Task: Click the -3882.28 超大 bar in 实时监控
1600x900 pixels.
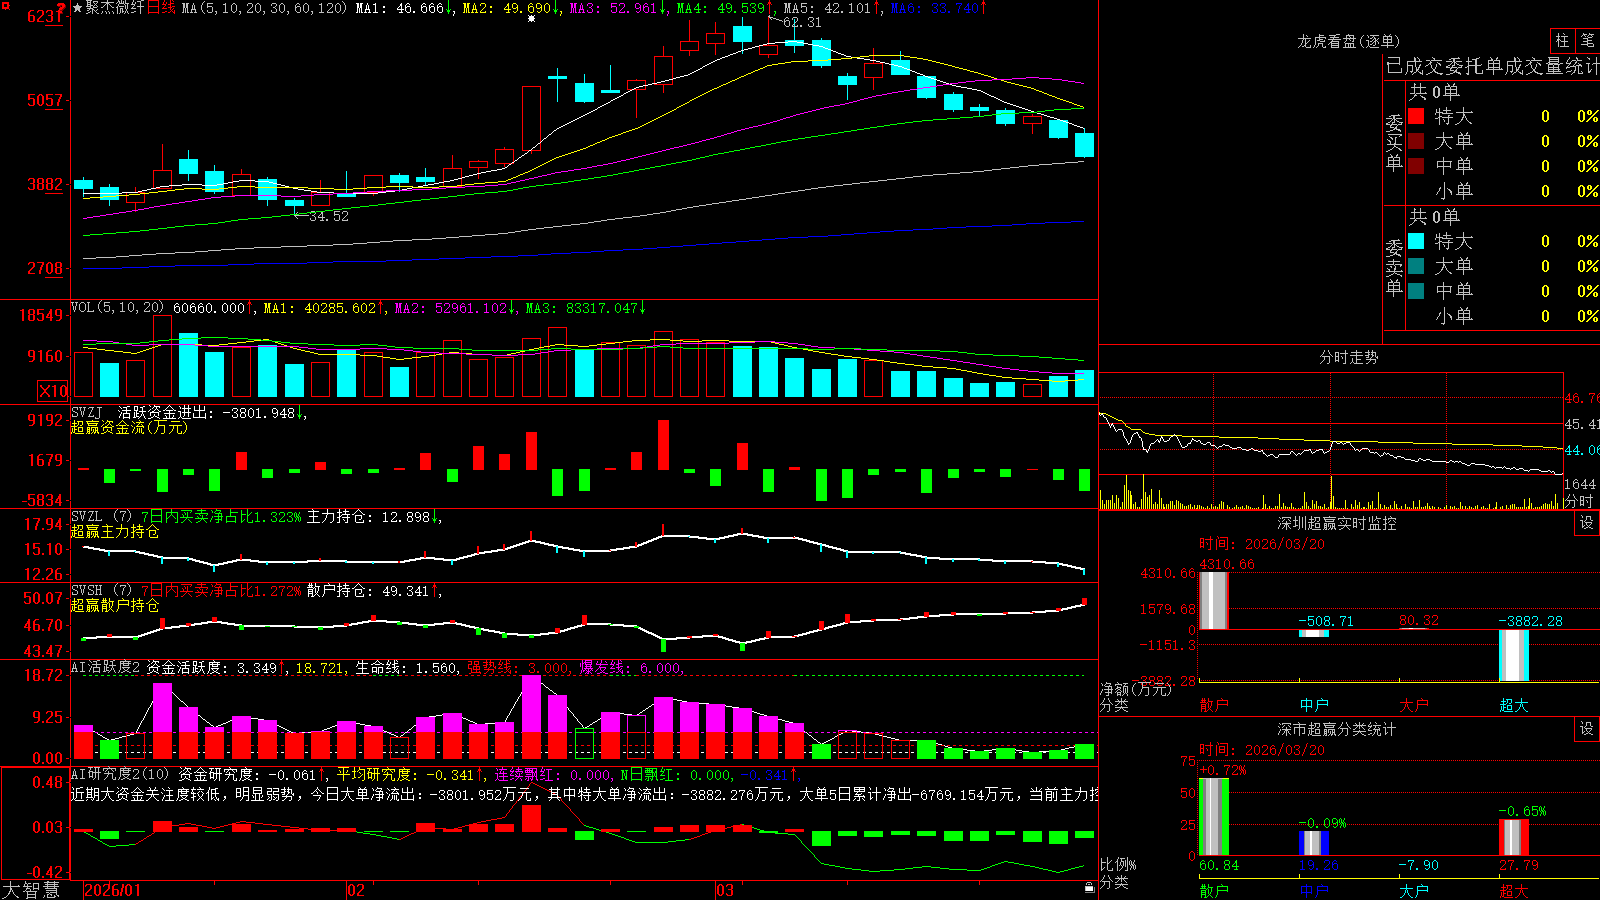Action: pyautogui.click(x=1514, y=656)
